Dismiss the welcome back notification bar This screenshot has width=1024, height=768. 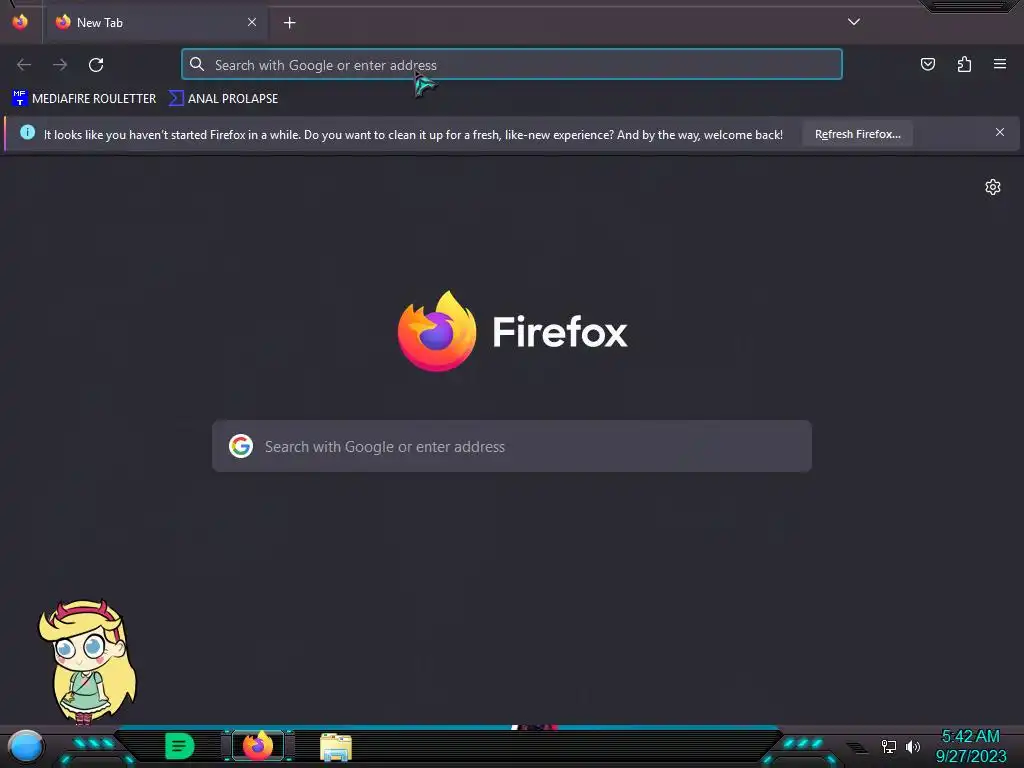[x=1000, y=133]
